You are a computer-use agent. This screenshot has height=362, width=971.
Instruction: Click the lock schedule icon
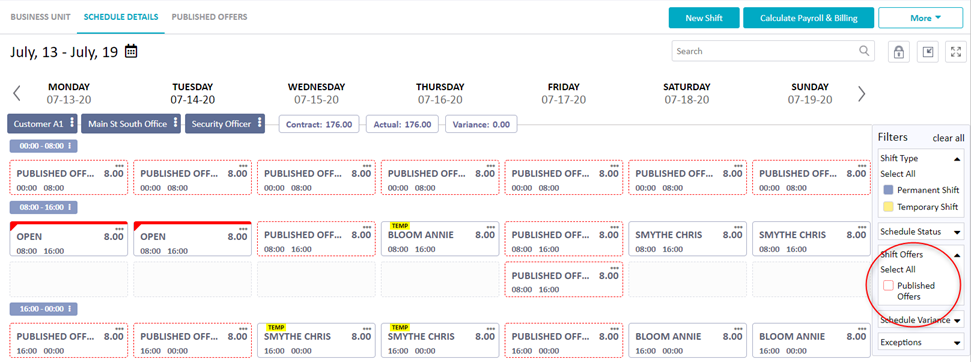pyautogui.click(x=899, y=53)
